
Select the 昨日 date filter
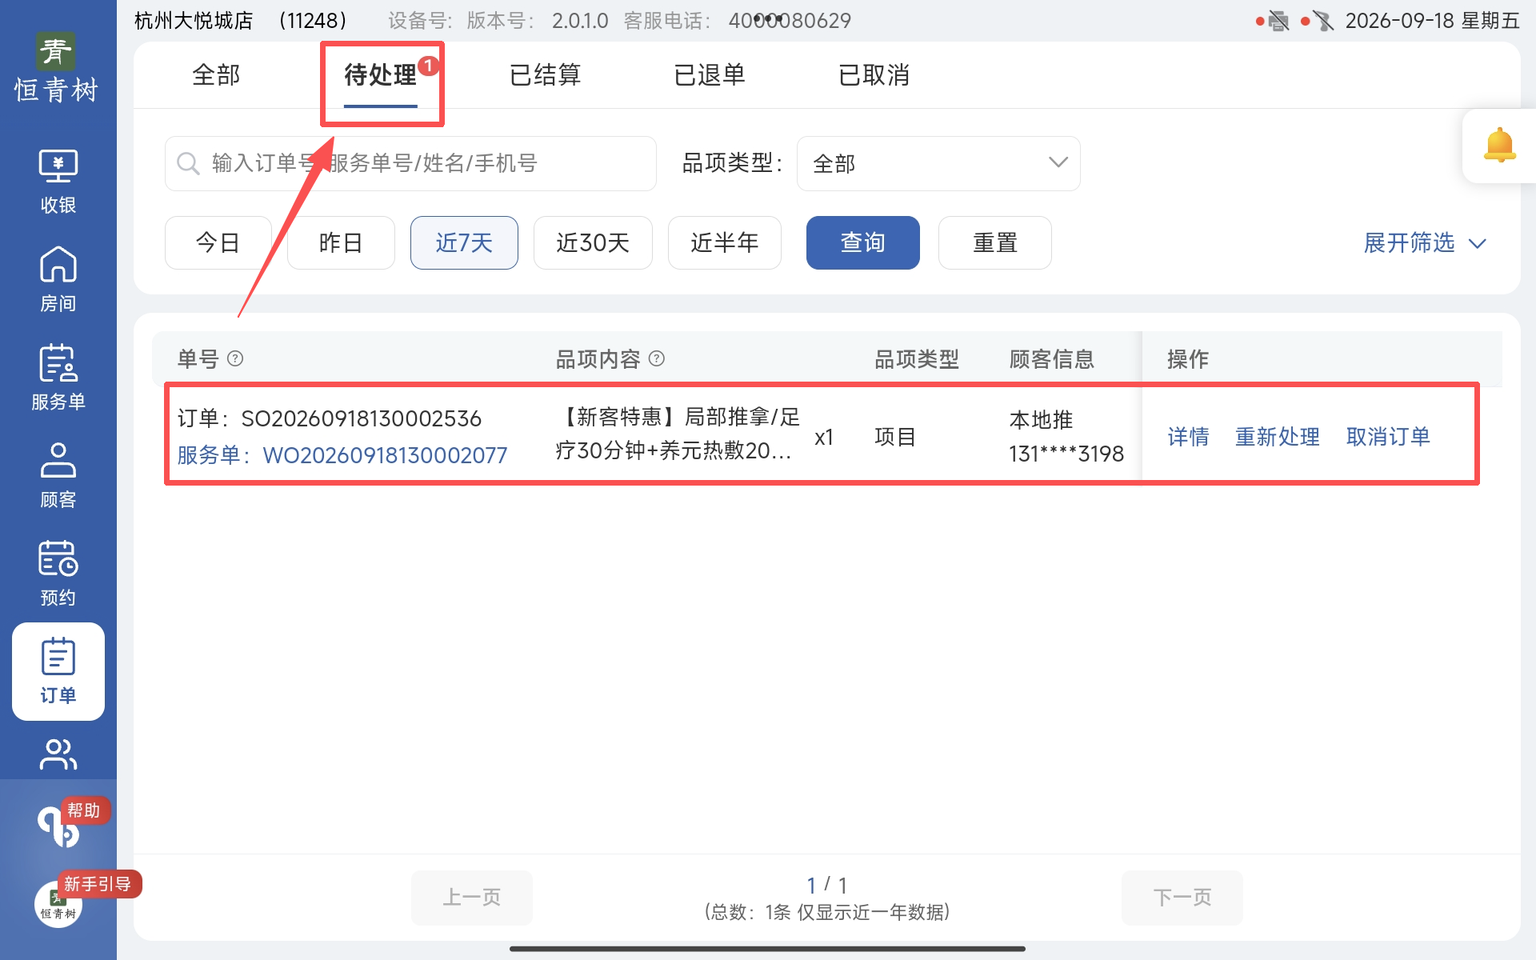click(x=341, y=243)
